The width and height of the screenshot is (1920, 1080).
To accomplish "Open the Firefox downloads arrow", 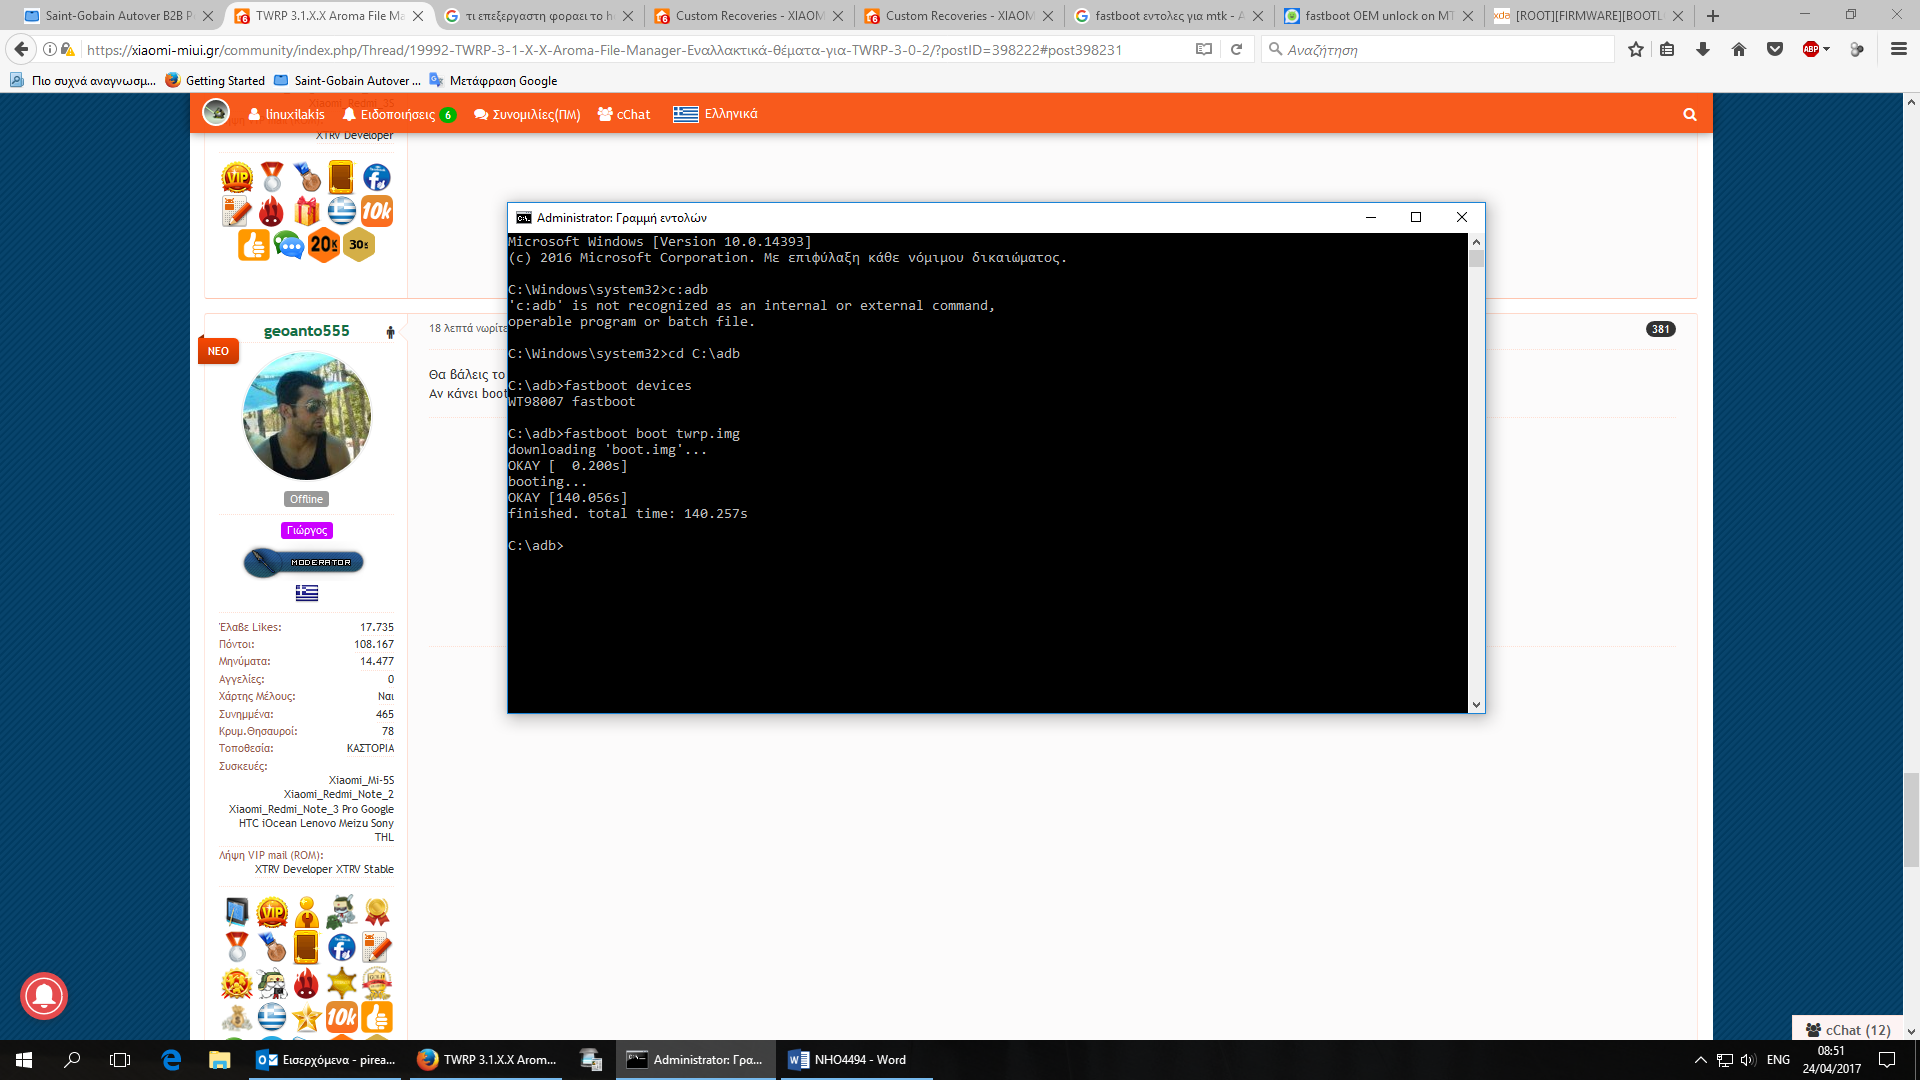I will pos(1703,49).
